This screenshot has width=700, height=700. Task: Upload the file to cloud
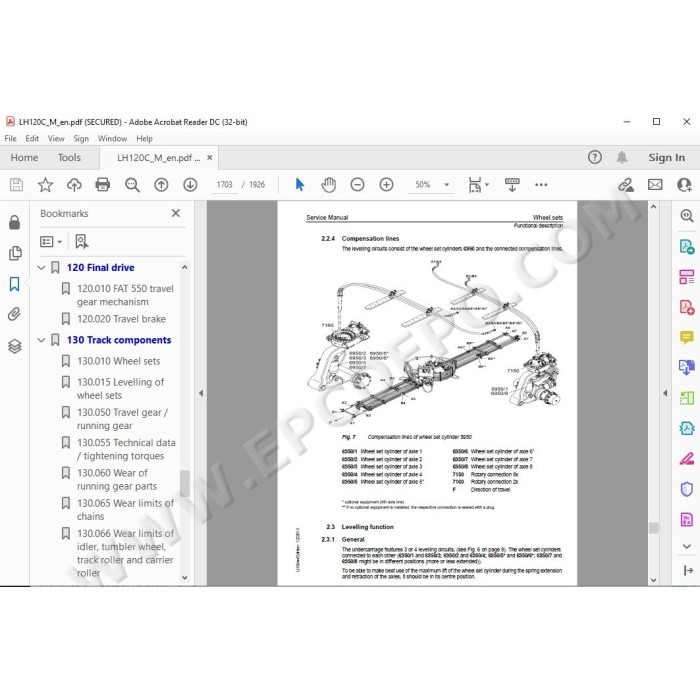tap(74, 185)
